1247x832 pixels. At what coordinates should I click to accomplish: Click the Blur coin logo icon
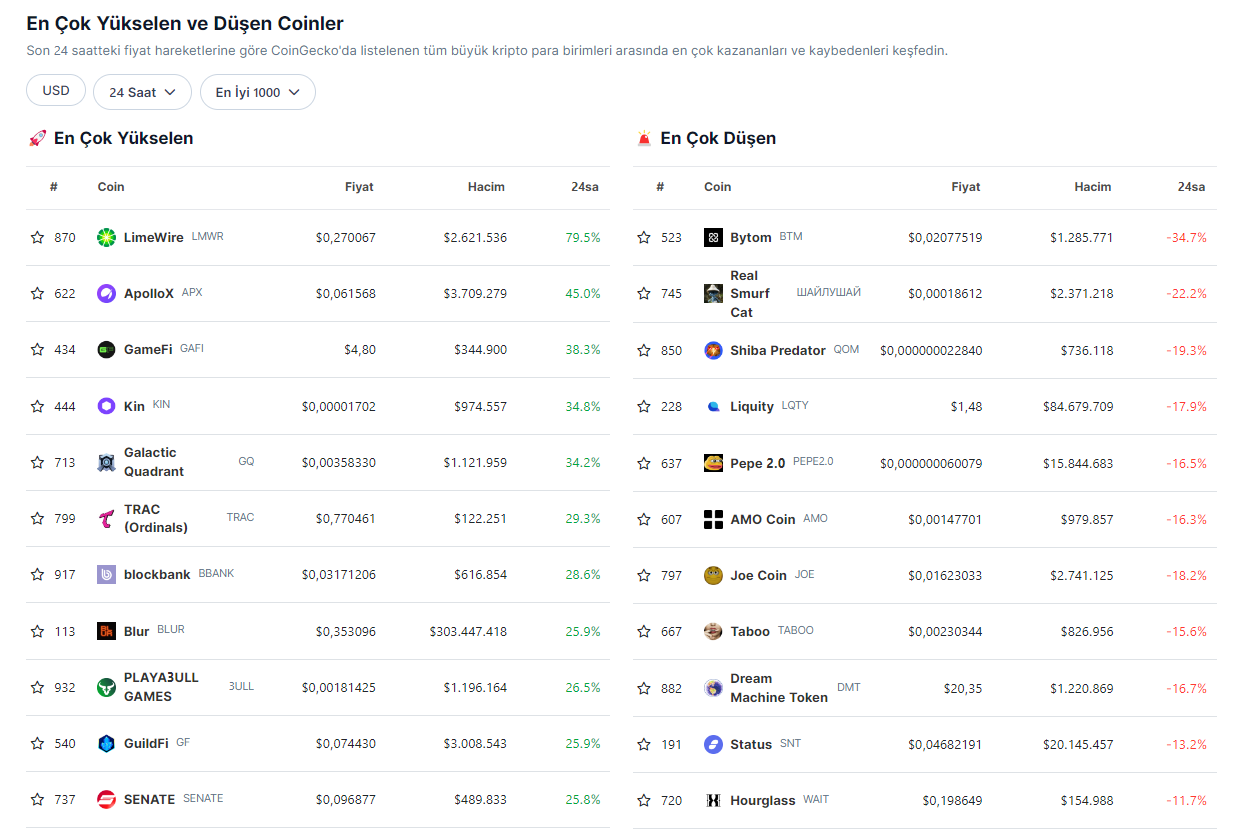pos(106,631)
